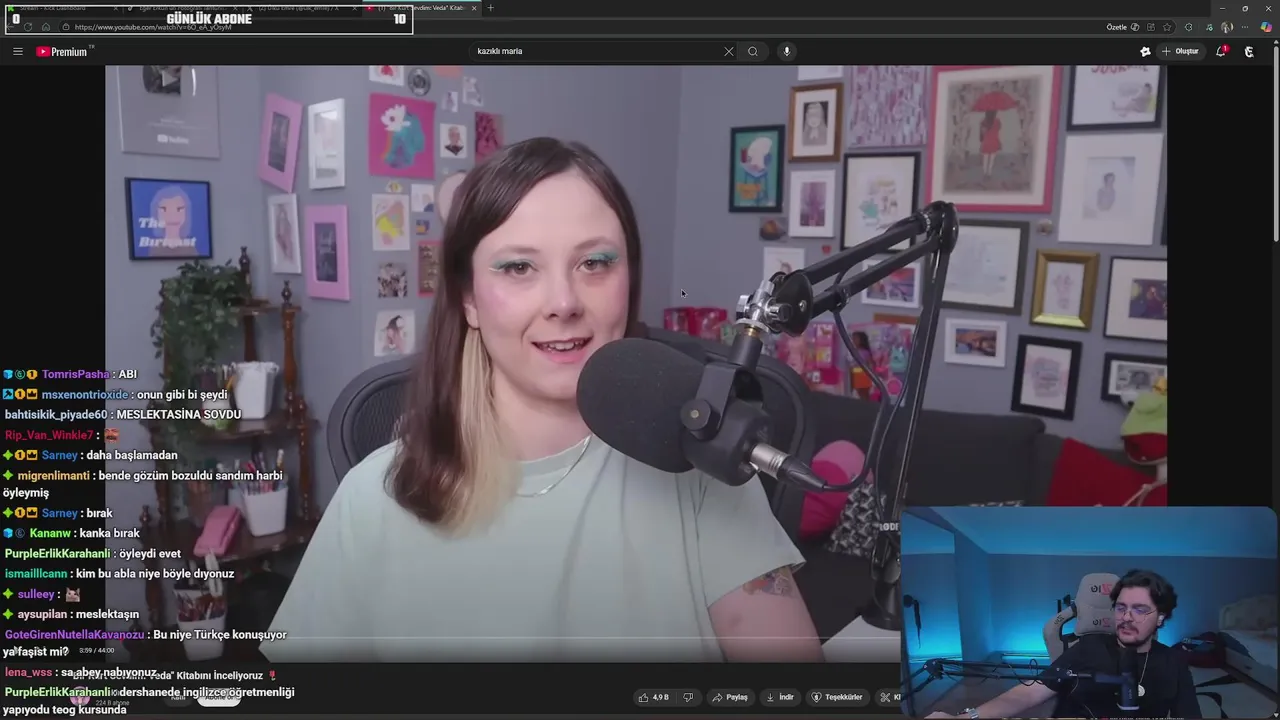Click the streamer webcam overlay

(1090, 612)
